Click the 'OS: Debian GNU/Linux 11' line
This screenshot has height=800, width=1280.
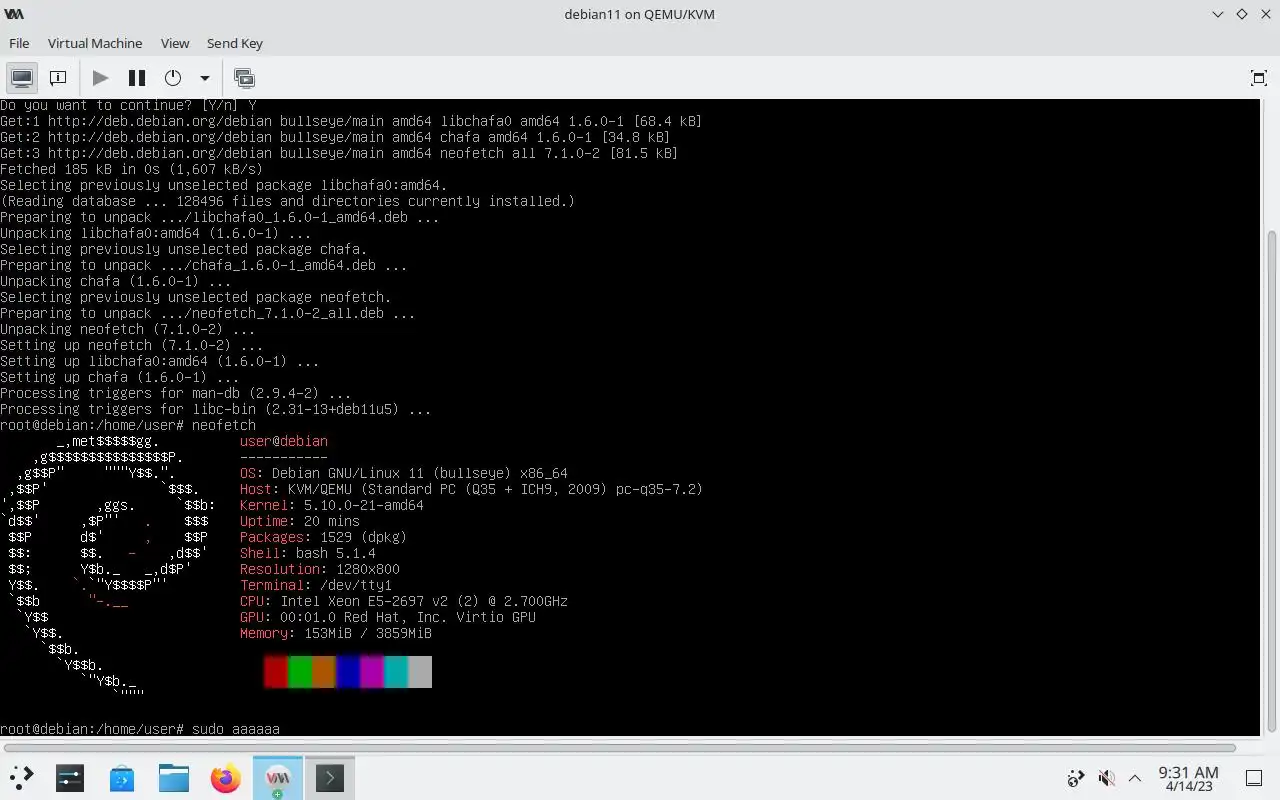404,473
